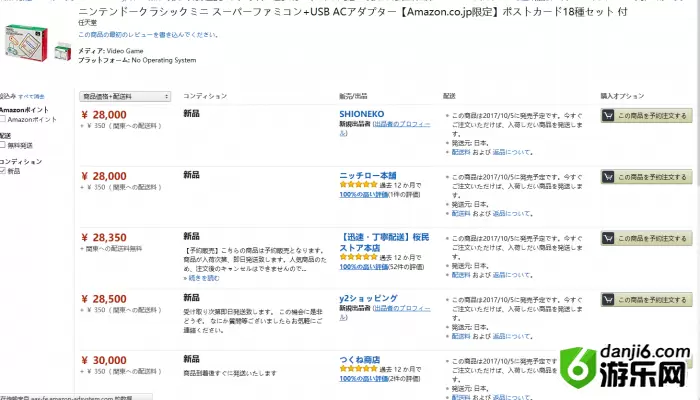The image size is (700, 400).
Task: Pre-order from SHIONEKO at ¥28,000
Action: pos(646,116)
